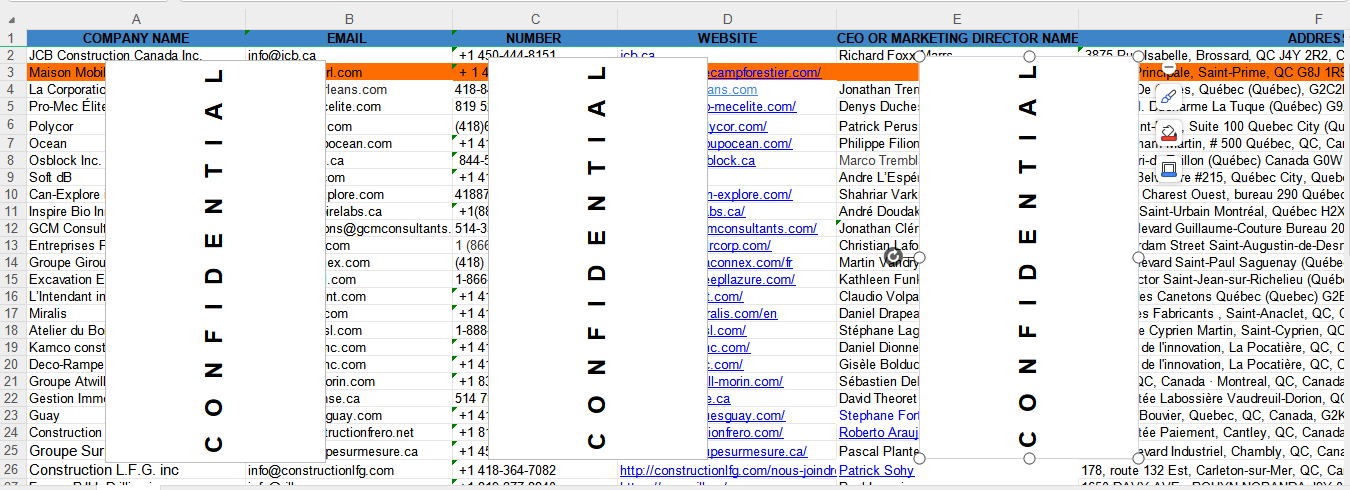The image size is (1350, 490).
Task: Open the shape fill paint bucket icon
Action: click(x=1168, y=133)
